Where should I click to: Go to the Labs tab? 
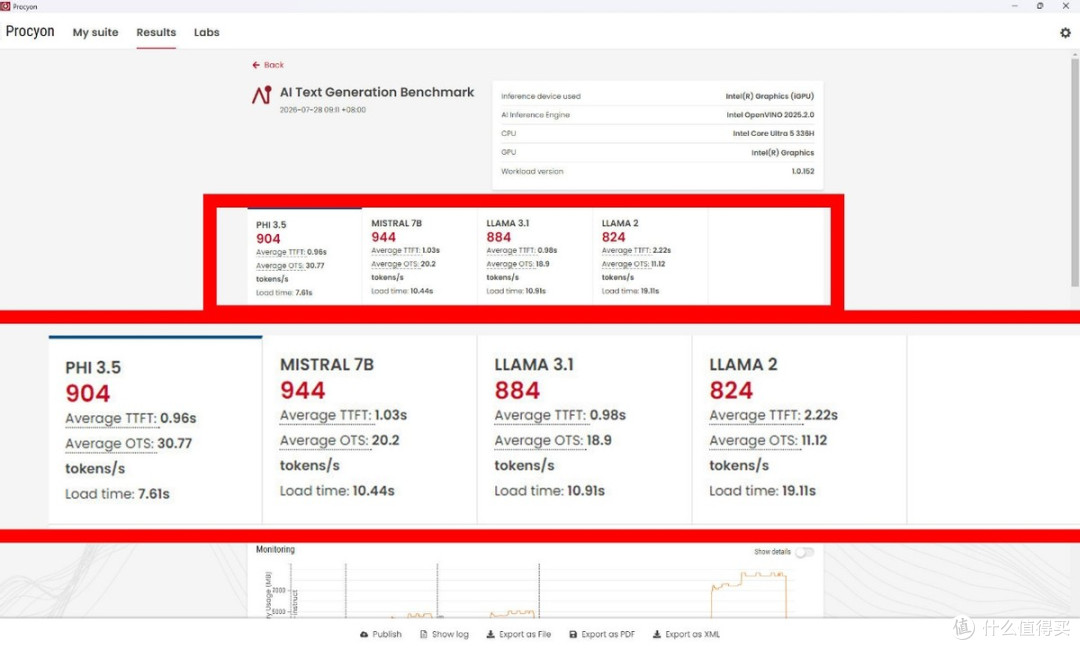pyautogui.click(x=207, y=32)
